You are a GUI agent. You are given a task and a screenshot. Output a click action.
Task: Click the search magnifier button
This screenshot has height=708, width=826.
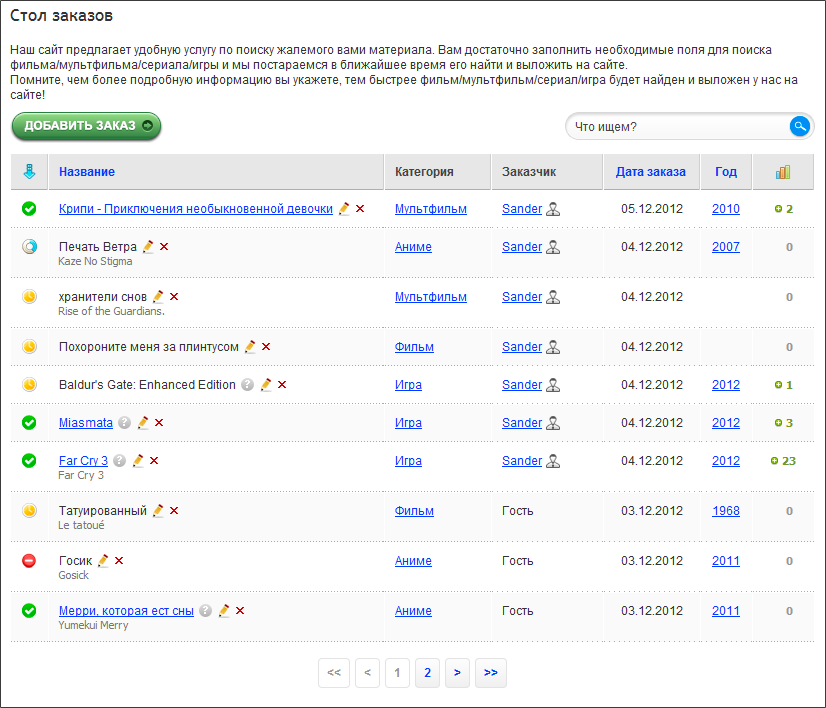799,126
